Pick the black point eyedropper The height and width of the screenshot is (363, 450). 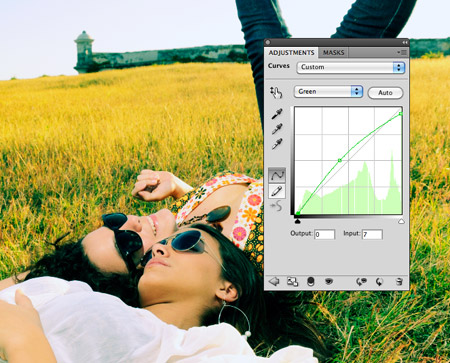point(277,114)
